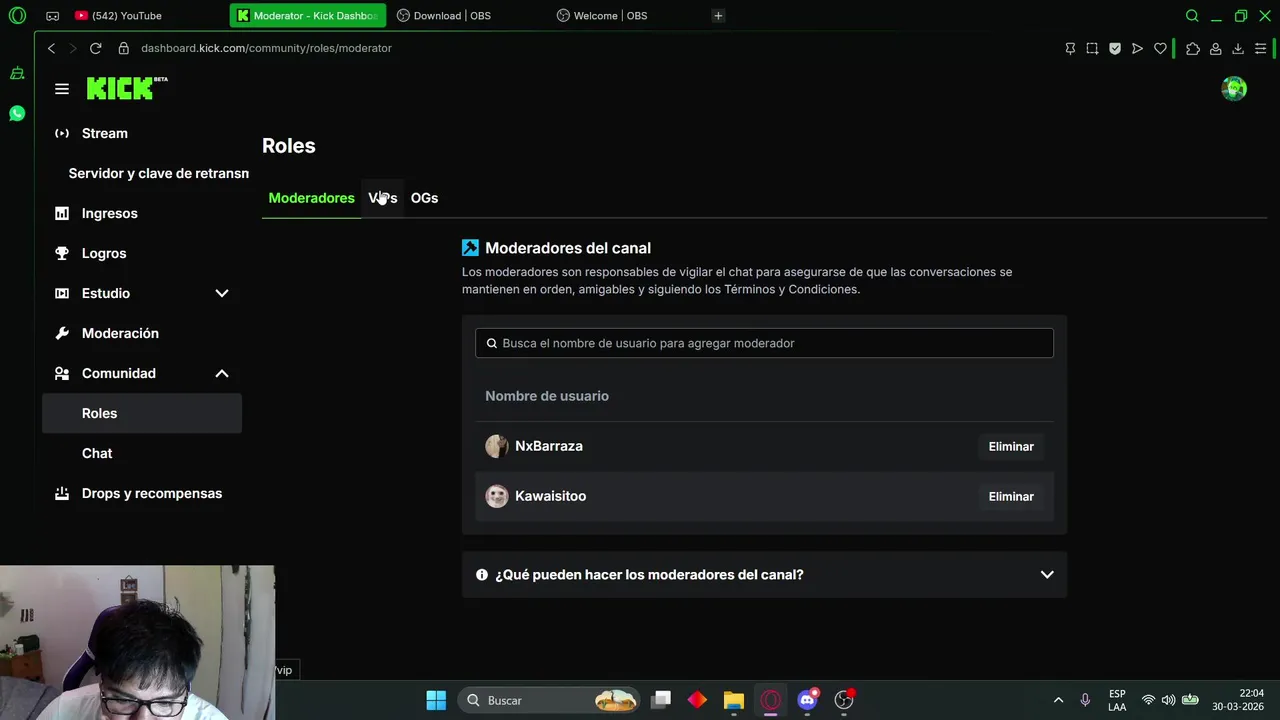Open the extensions puzzle icon
The width and height of the screenshot is (1280, 720).
coord(1193,48)
